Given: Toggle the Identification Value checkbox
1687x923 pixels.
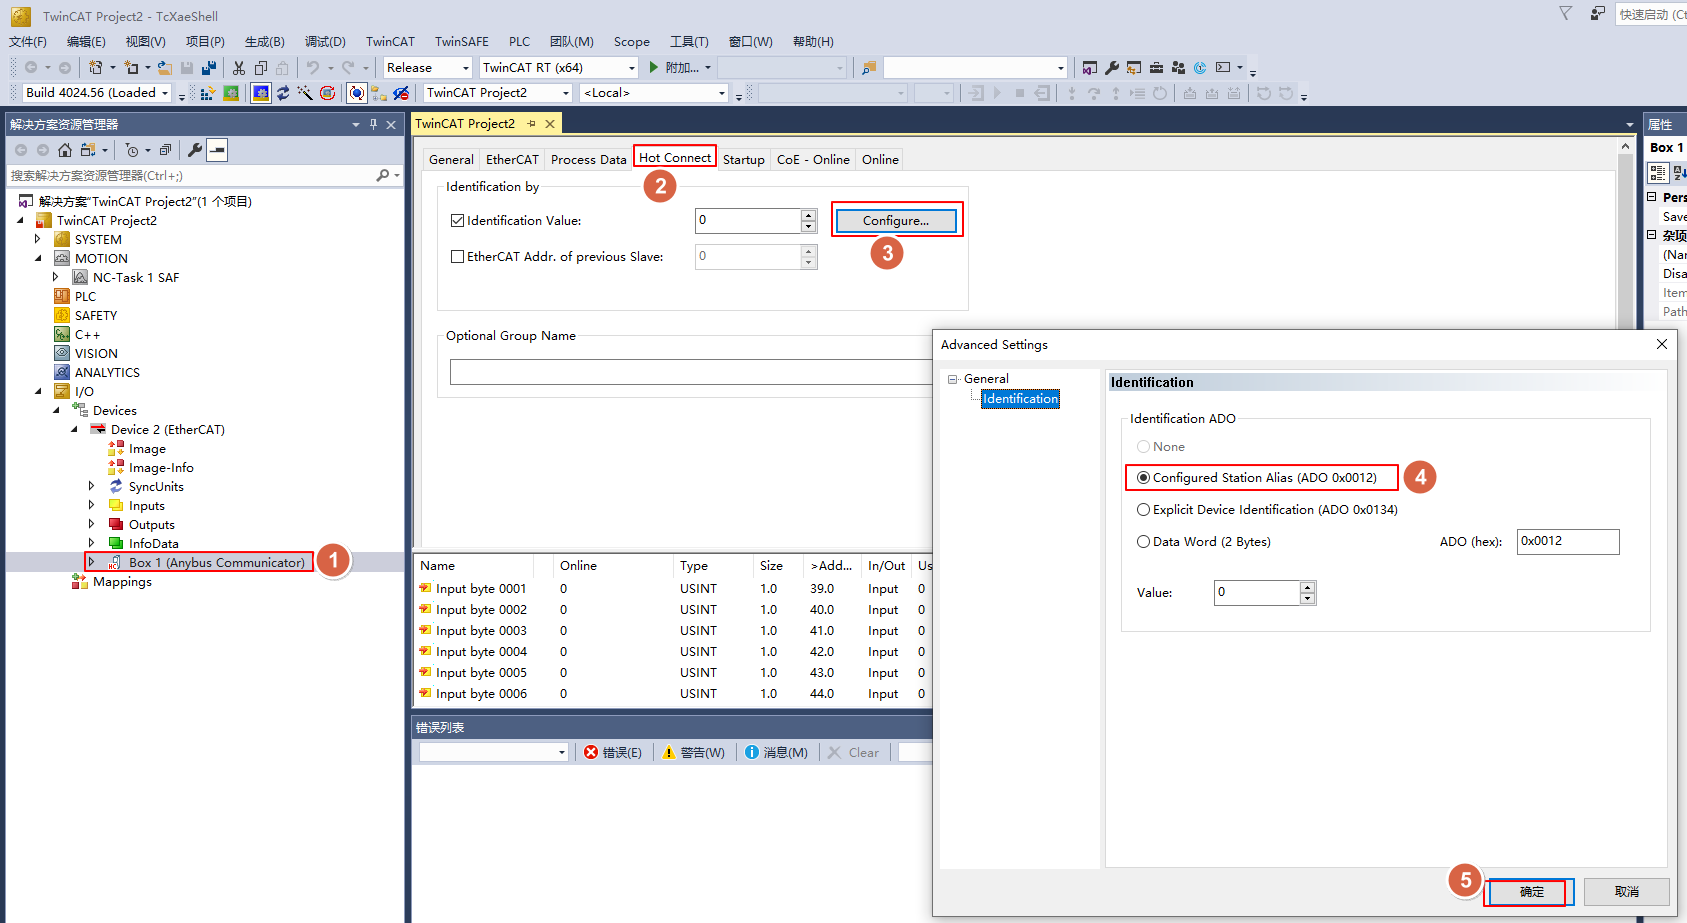Looking at the screenshot, I should click(x=458, y=220).
